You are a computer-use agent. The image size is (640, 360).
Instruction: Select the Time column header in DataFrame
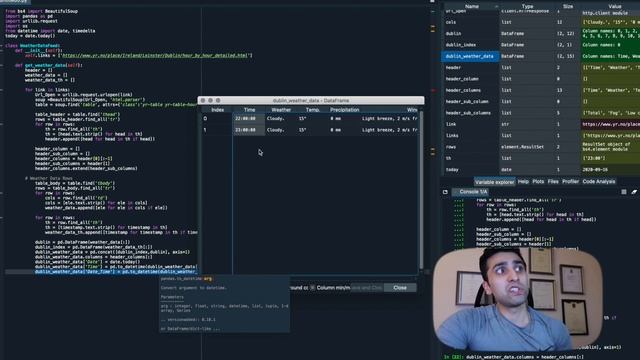(x=249, y=110)
